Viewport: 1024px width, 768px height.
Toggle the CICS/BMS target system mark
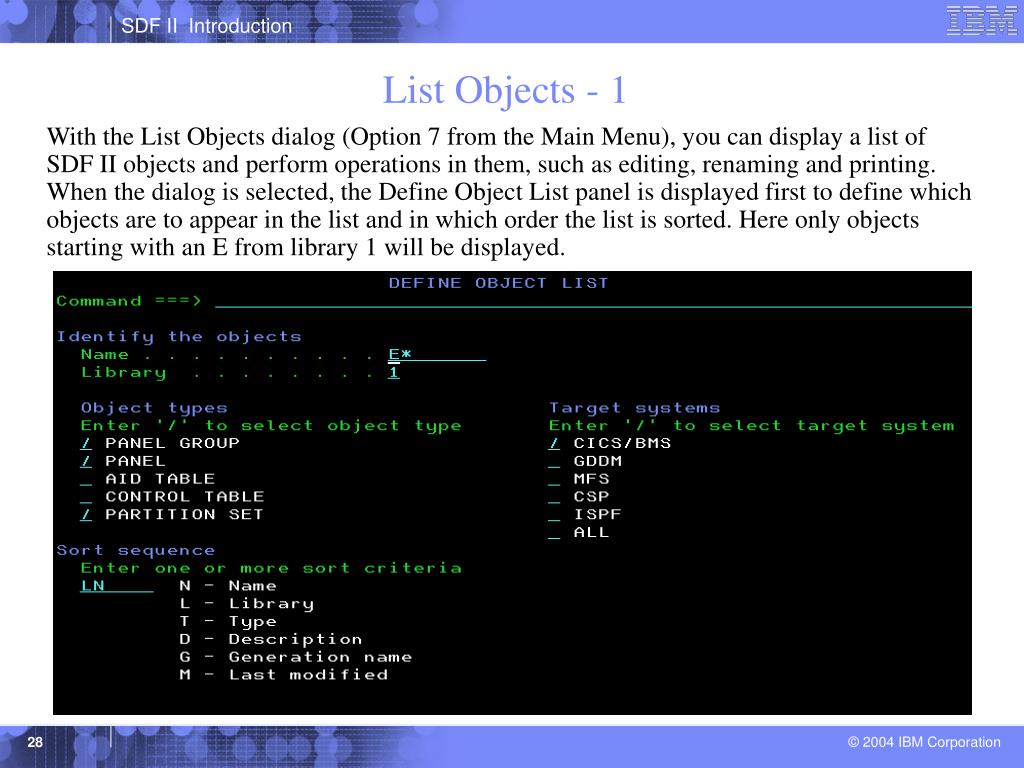(x=554, y=443)
